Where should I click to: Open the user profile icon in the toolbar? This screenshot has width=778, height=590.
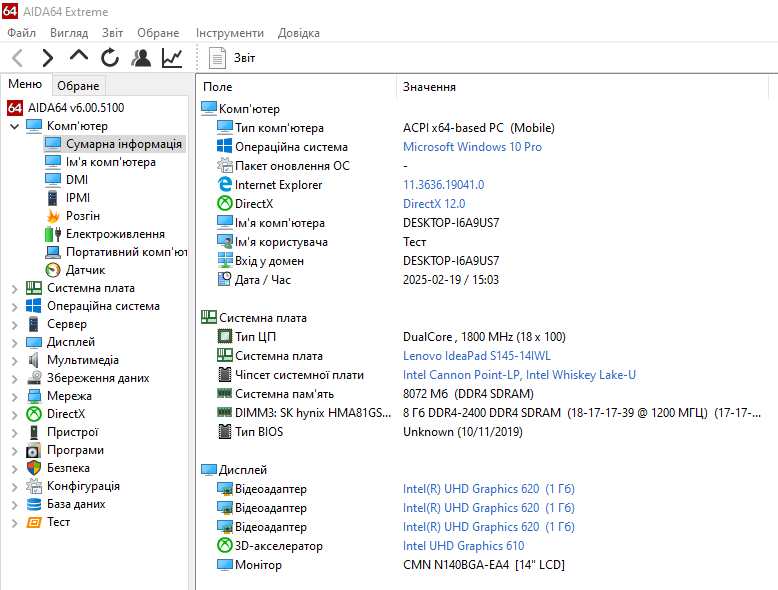141,58
